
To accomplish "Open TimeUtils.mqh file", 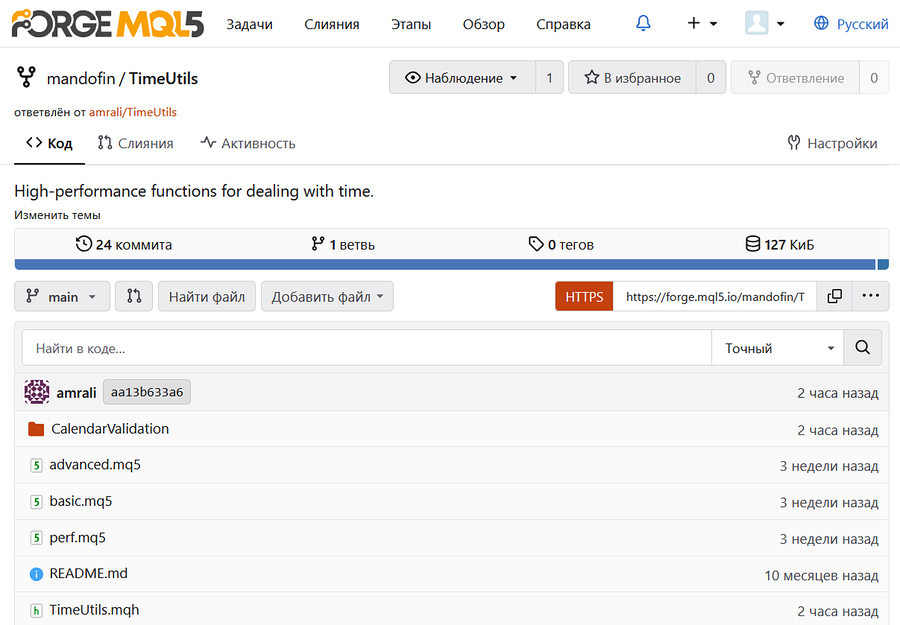I will click(94, 610).
